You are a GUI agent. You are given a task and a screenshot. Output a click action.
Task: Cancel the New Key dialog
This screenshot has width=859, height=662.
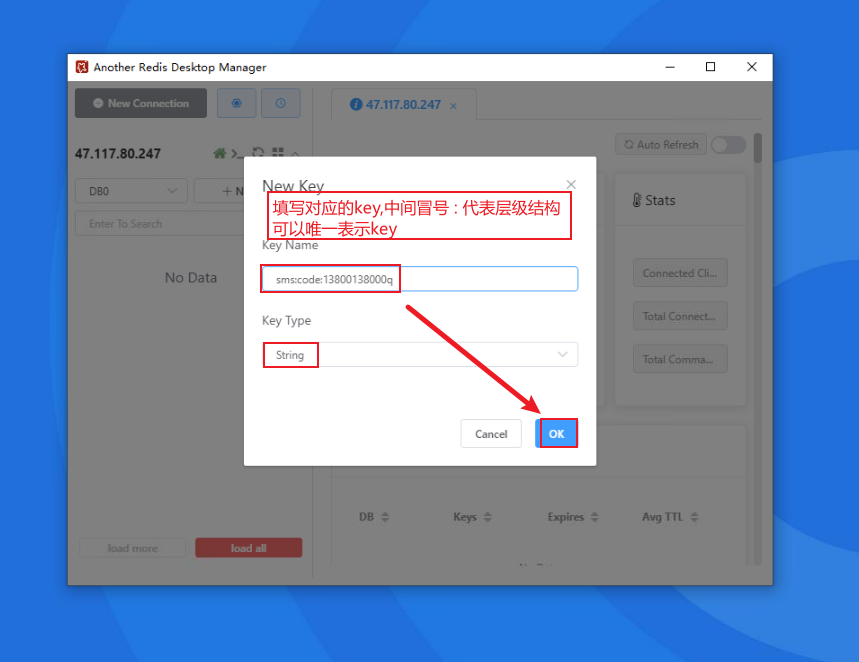(491, 433)
